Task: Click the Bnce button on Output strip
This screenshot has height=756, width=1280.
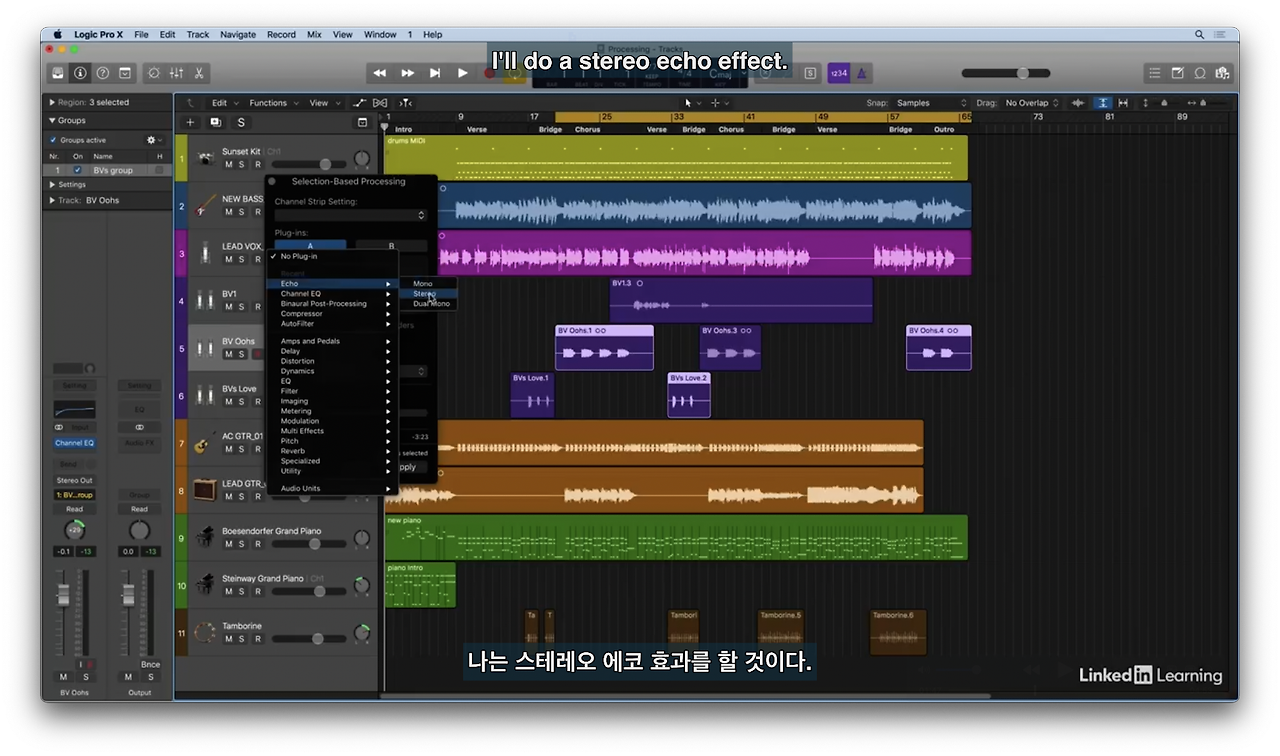Action: pos(150,665)
